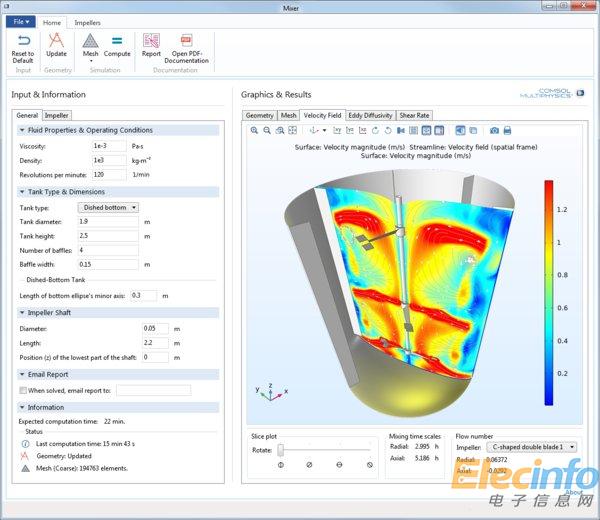This screenshot has height=520, width=600.
Task: Open the File menu
Action: tap(22, 21)
